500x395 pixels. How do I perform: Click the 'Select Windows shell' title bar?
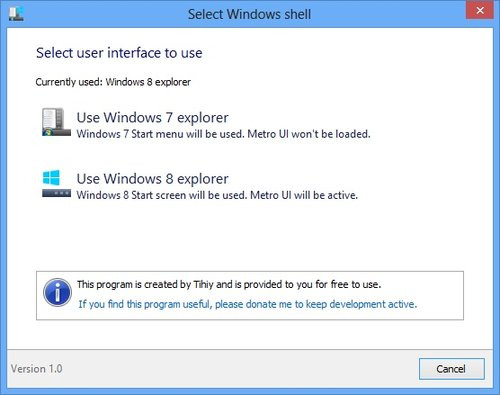249,14
